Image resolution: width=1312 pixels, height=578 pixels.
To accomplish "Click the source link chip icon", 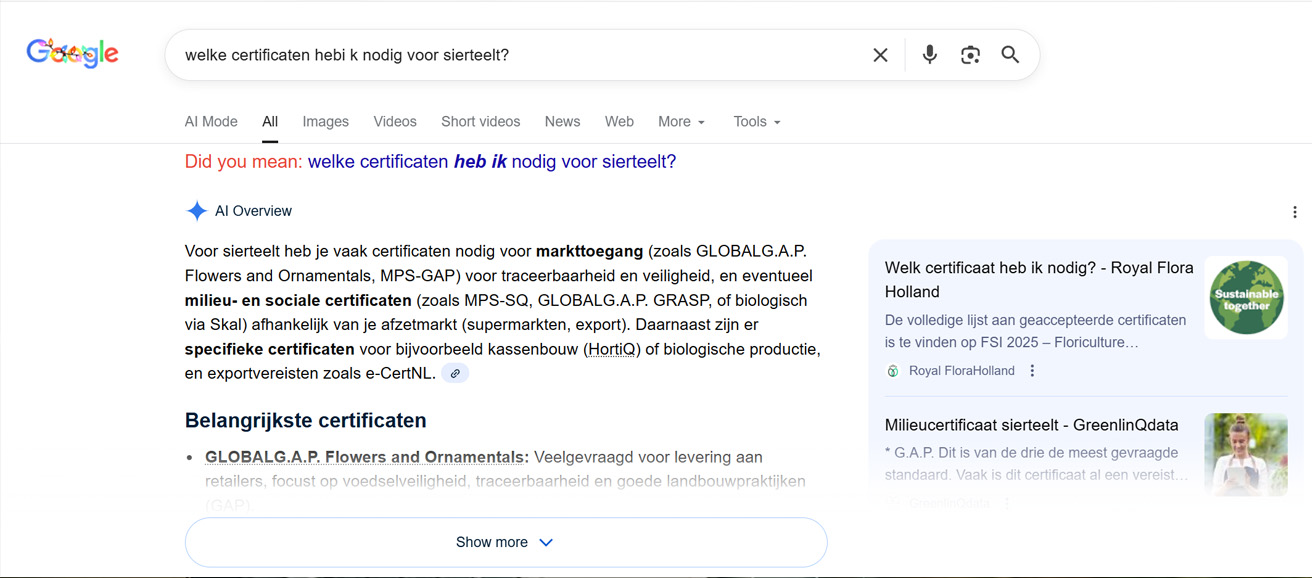I will (x=455, y=374).
